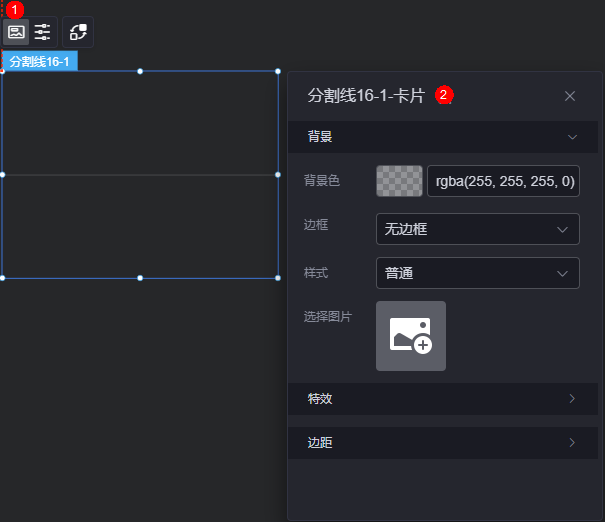This screenshot has height=522, width=605.
Task: Edit the rgba(255, 255, 255, 0) color field
Action: click(503, 181)
